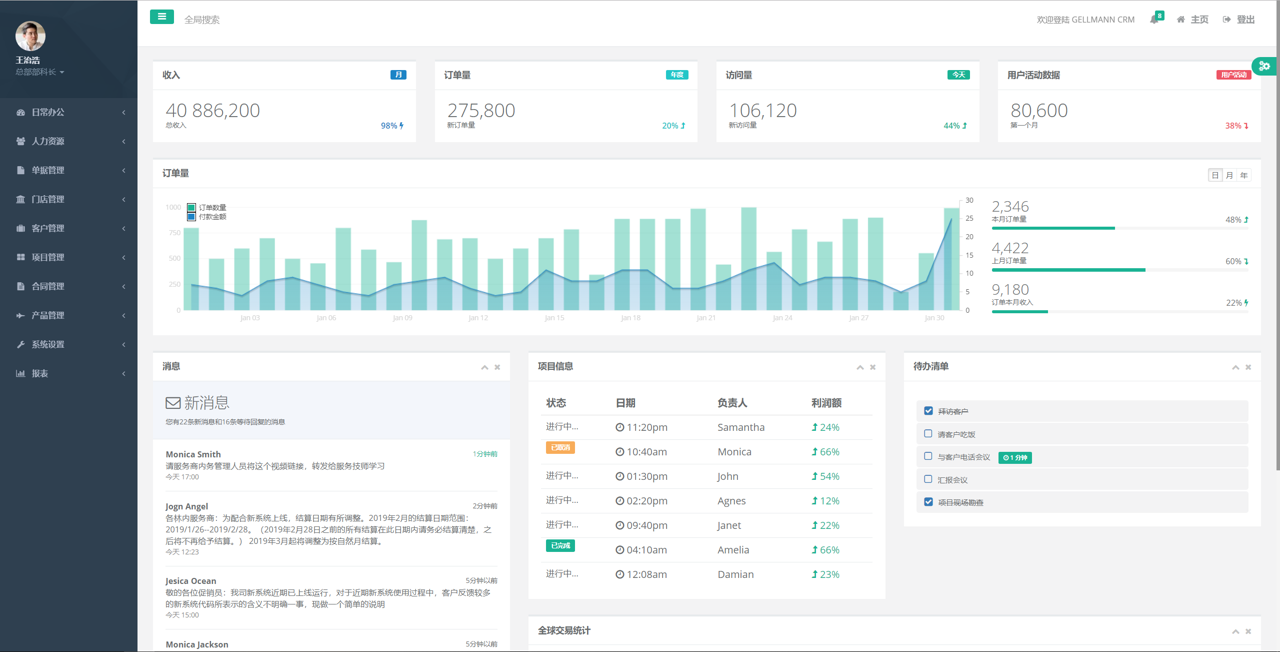The image size is (1280, 652).
Task: Click the 全局搜索 search field
Action: (x=240, y=20)
